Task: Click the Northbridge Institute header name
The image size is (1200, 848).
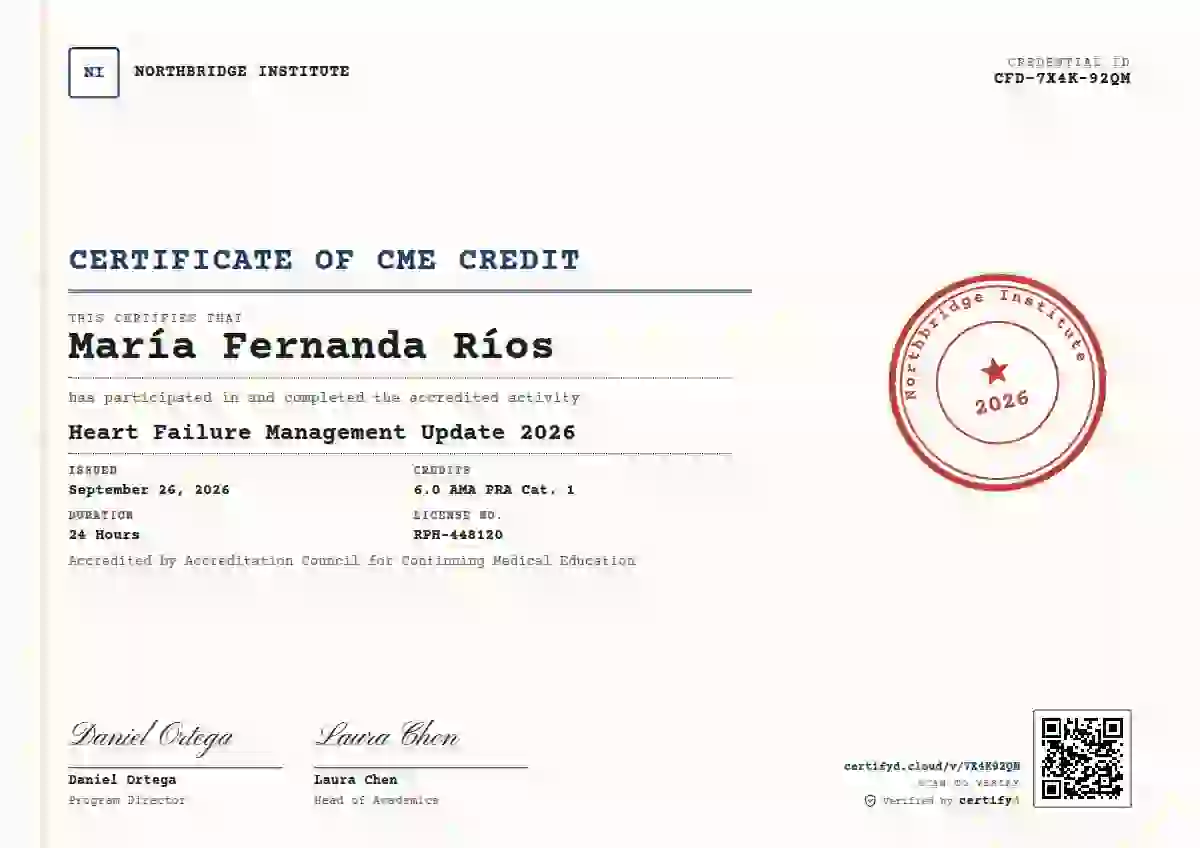Action: pos(242,71)
